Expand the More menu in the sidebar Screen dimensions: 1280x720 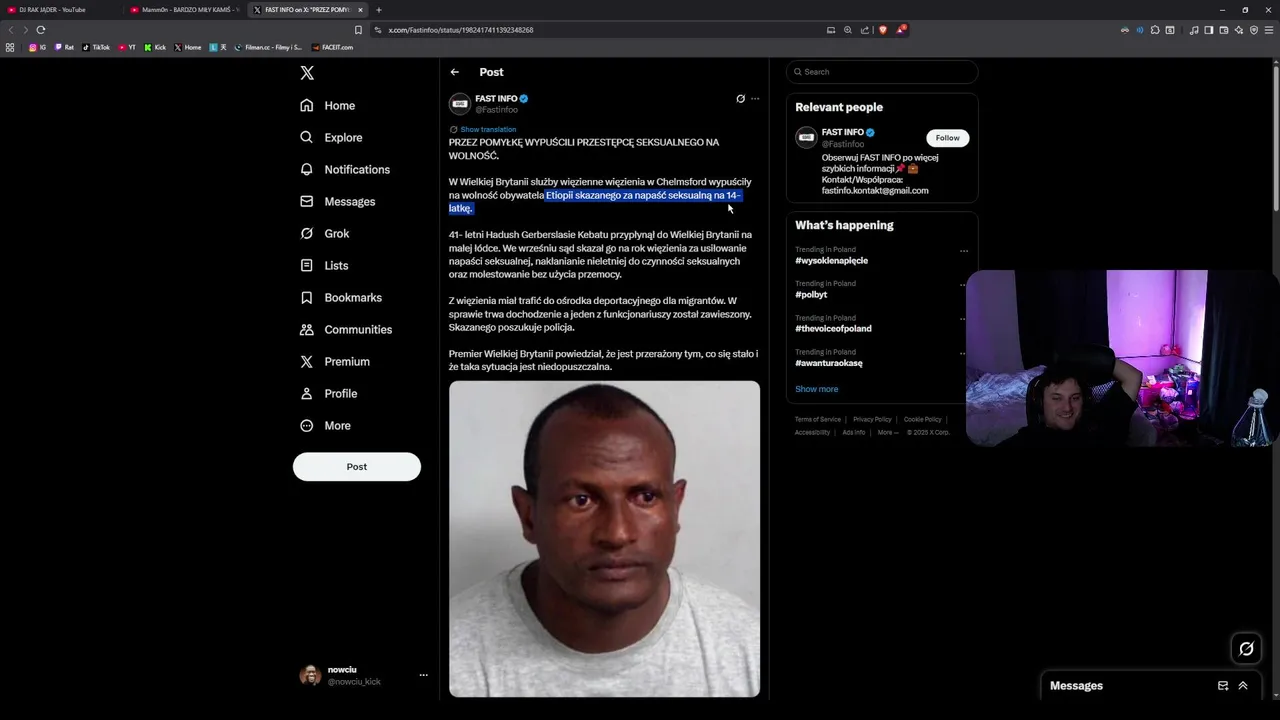[325, 425]
